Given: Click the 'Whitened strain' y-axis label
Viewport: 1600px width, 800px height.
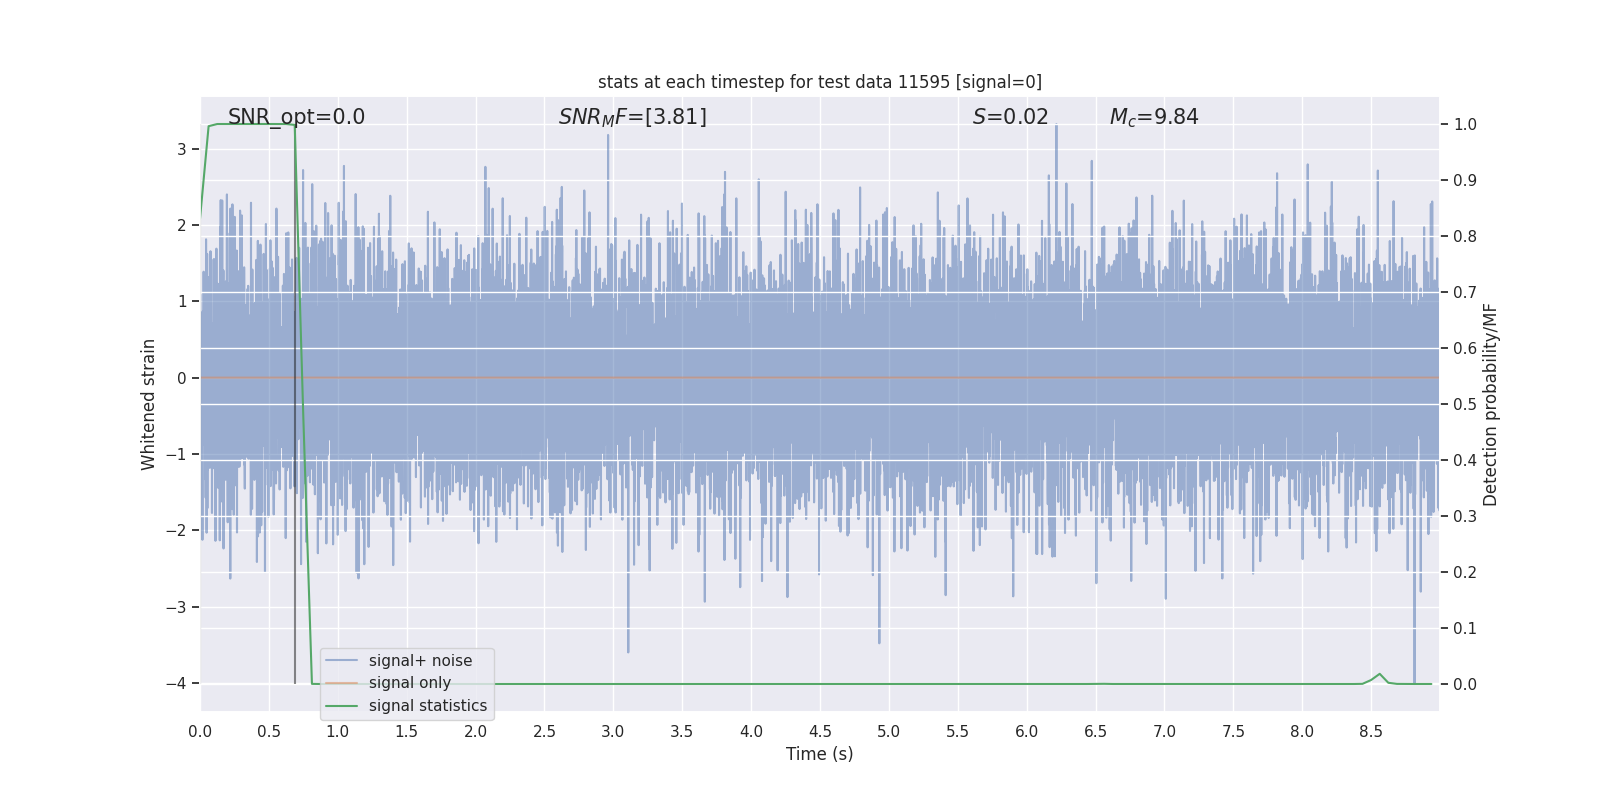Looking at the screenshot, I should [149, 404].
